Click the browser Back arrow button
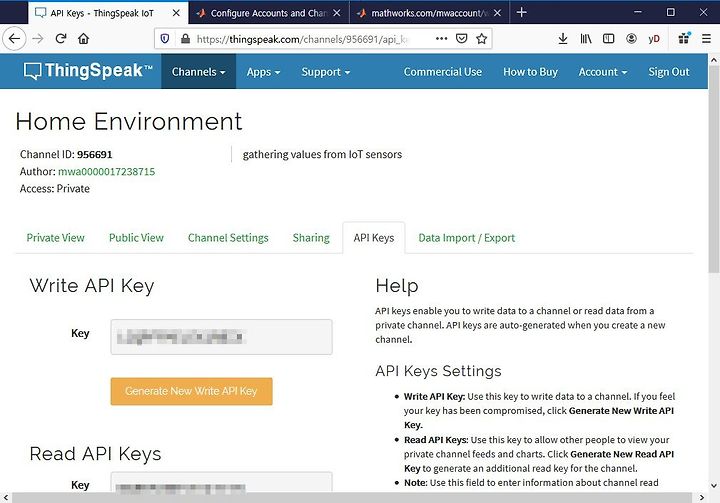This screenshot has height=503, width=720. click(x=14, y=39)
